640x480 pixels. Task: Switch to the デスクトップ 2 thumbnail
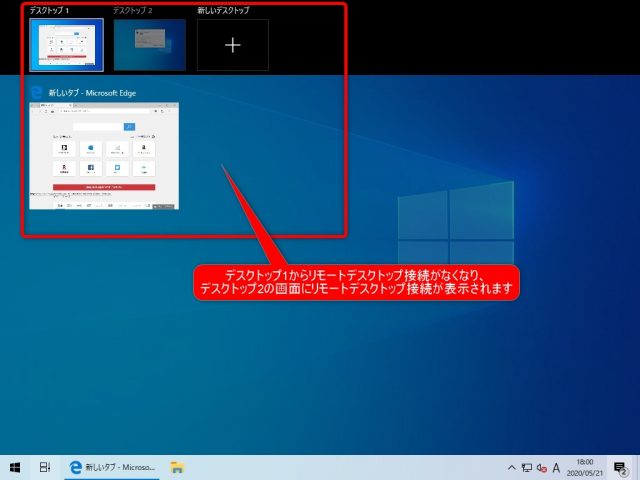(149, 45)
